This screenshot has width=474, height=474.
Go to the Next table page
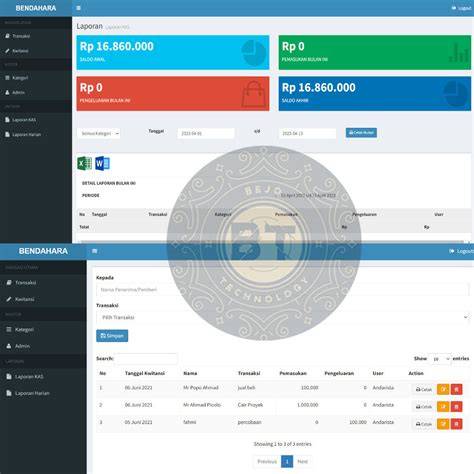click(x=302, y=461)
